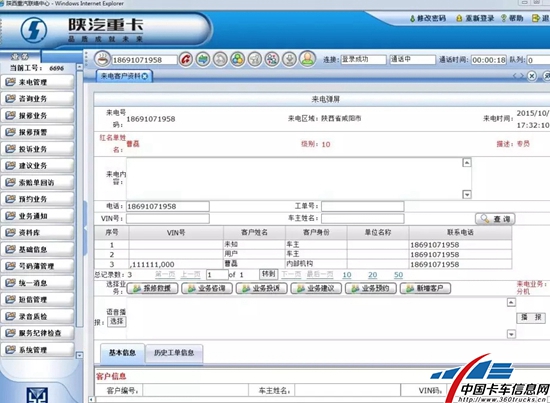This screenshot has height=403, width=550.
Task: Click the page number input box
Action: tap(217, 275)
